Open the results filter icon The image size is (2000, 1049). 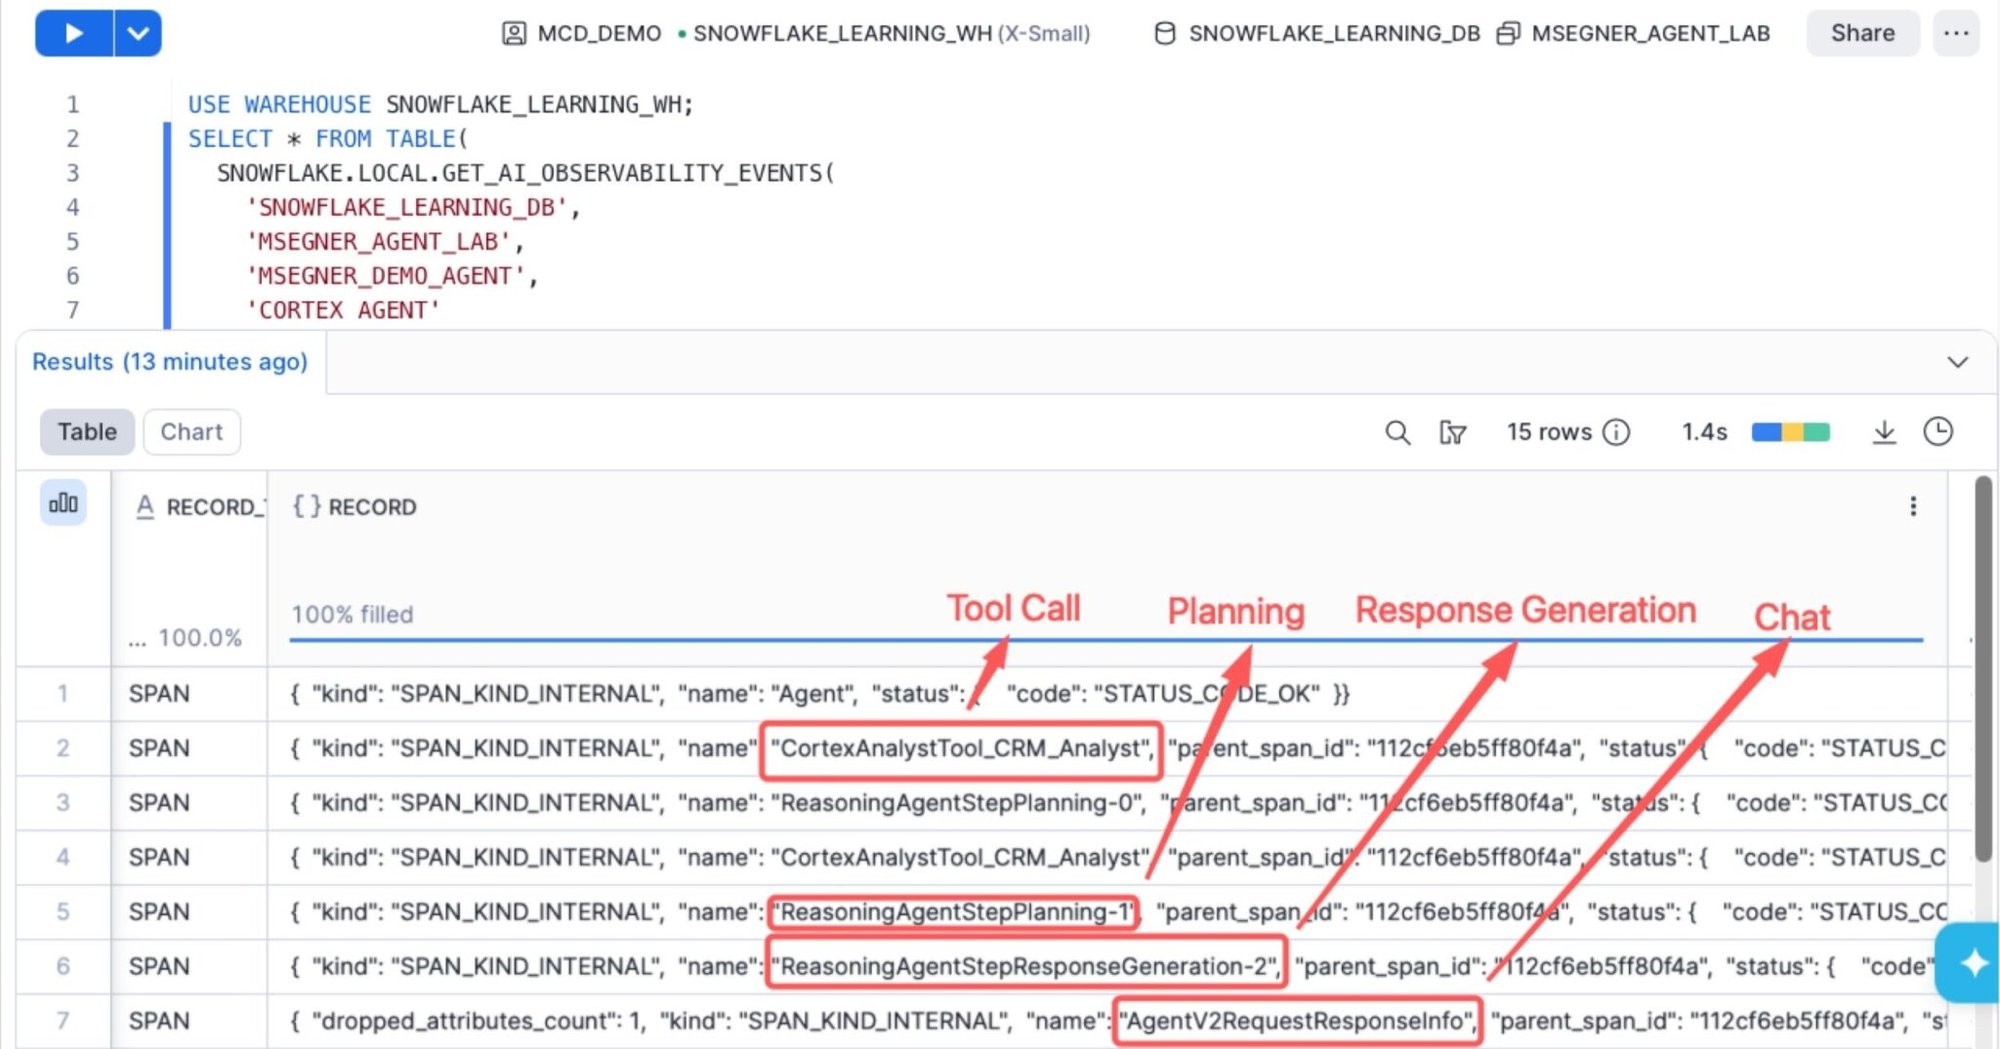tap(1452, 432)
